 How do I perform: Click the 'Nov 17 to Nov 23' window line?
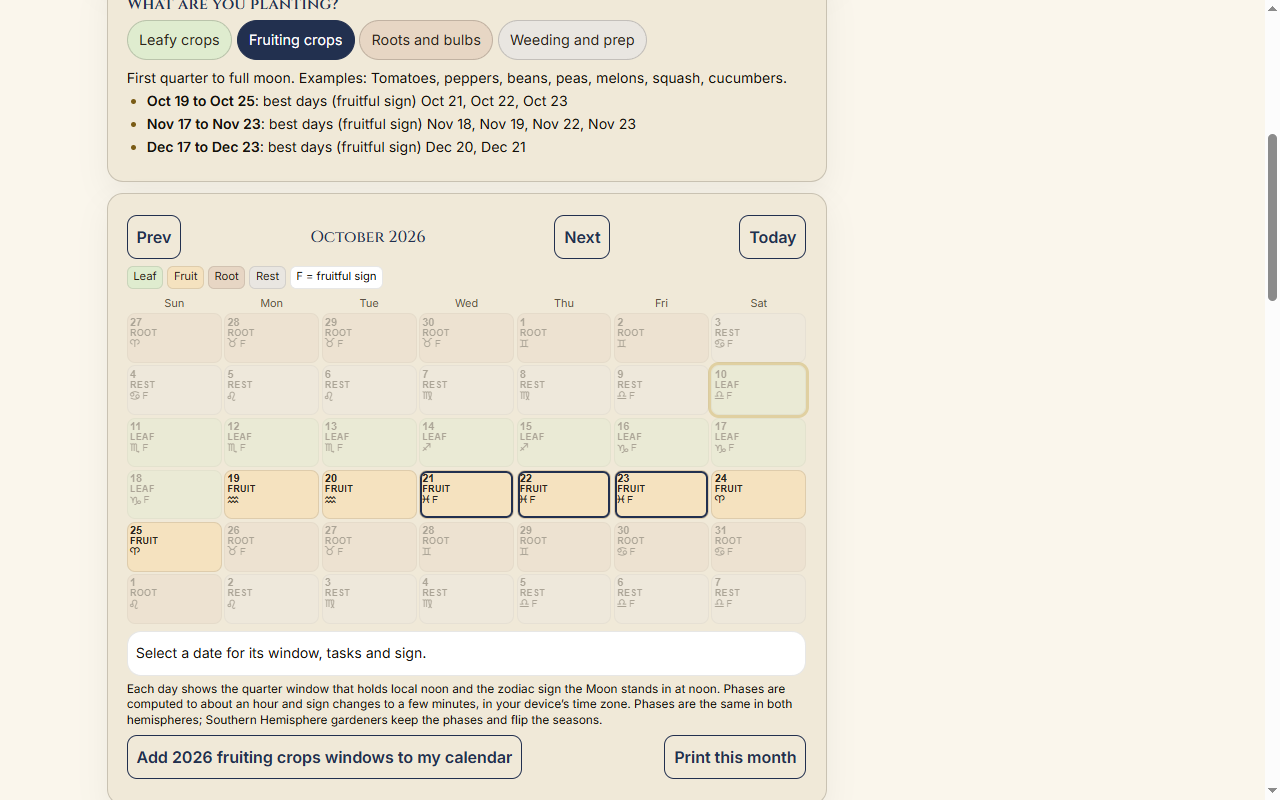[391, 124]
